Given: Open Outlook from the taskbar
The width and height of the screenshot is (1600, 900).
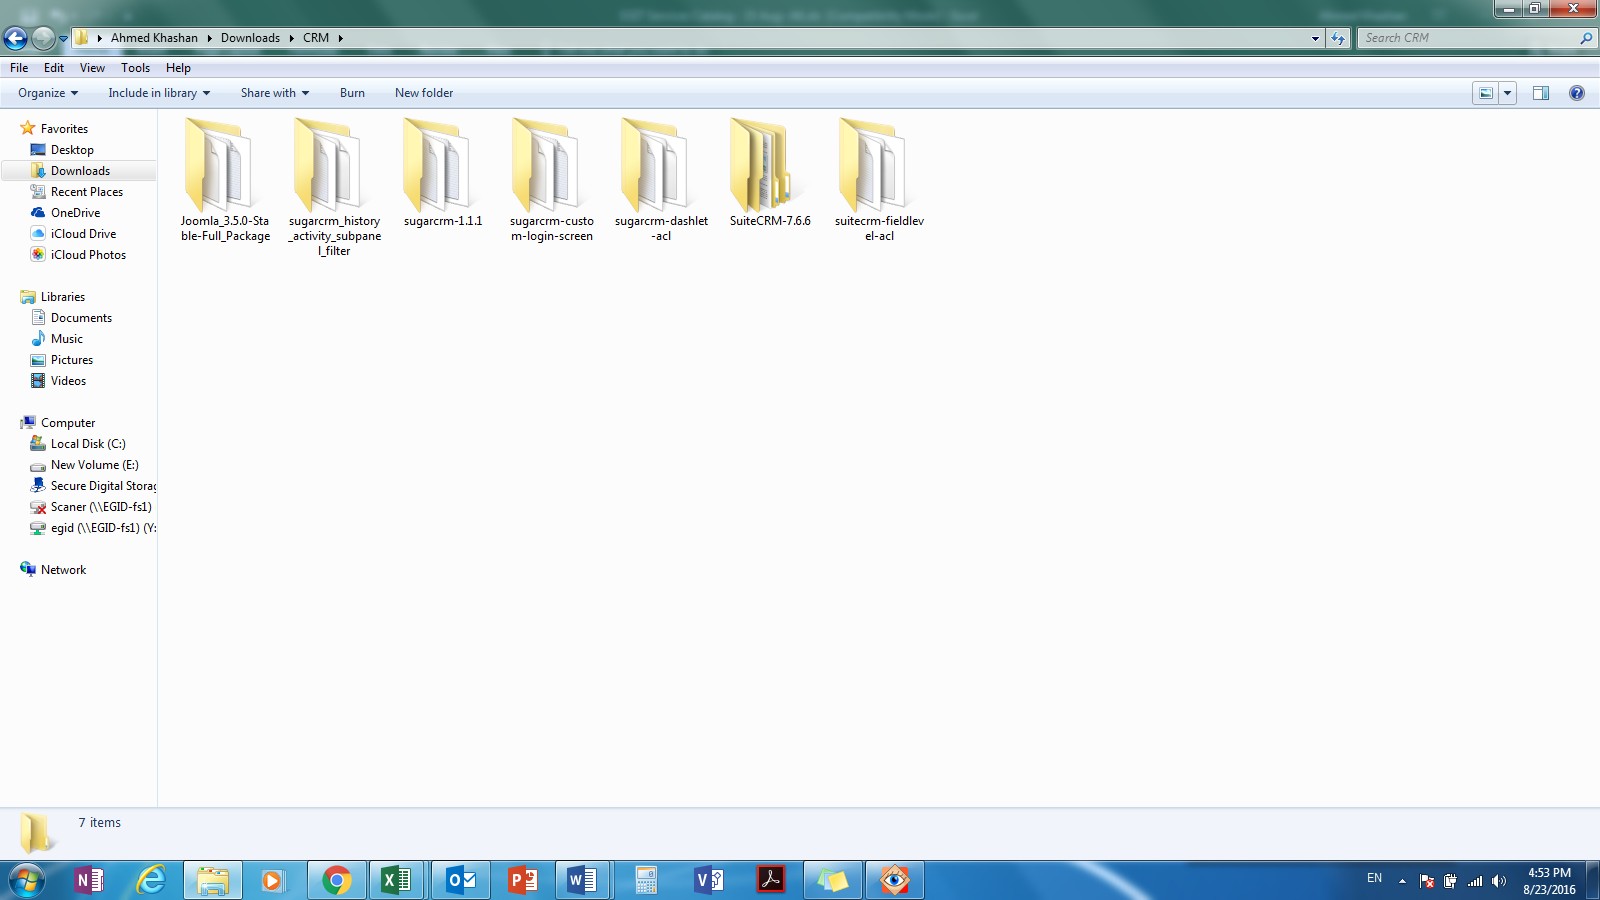Looking at the screenshot, I should tap(461, 880).
